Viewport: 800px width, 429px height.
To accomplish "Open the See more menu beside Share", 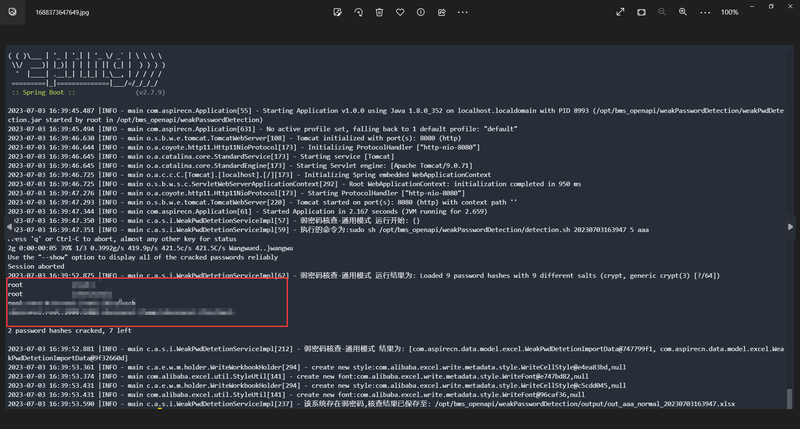I will pyautogui.click(x=462, y=12).
